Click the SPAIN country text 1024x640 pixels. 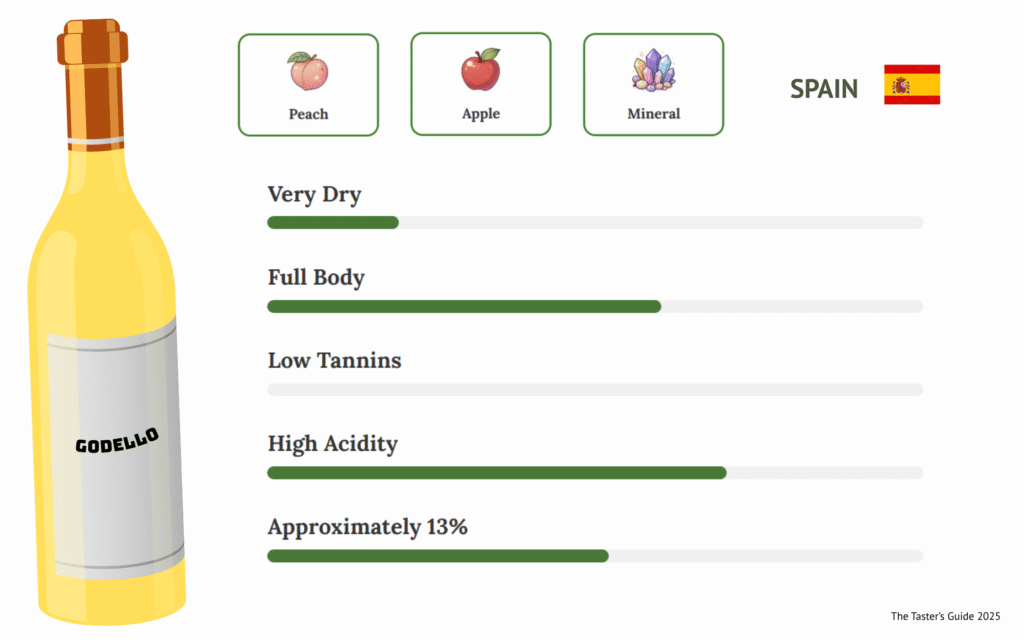coord(824,89)
